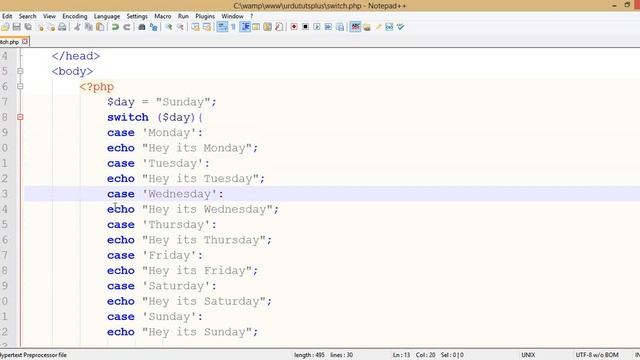This screenshot has height=360, width=640.
Task: Click the Zoom In toolbar icon
Action: [x=169, y=27]
